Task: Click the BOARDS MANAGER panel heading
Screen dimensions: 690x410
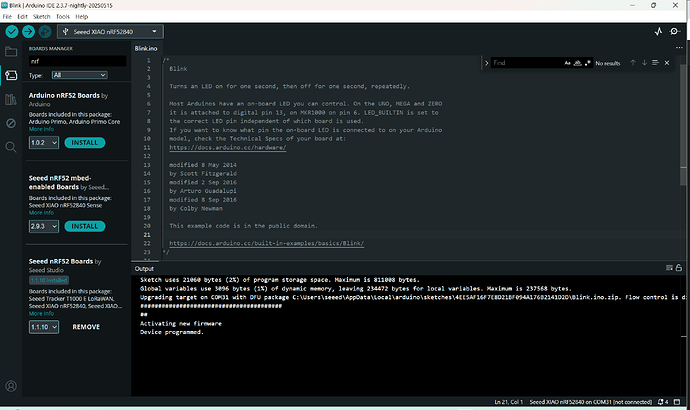Action: coord(51,49)
